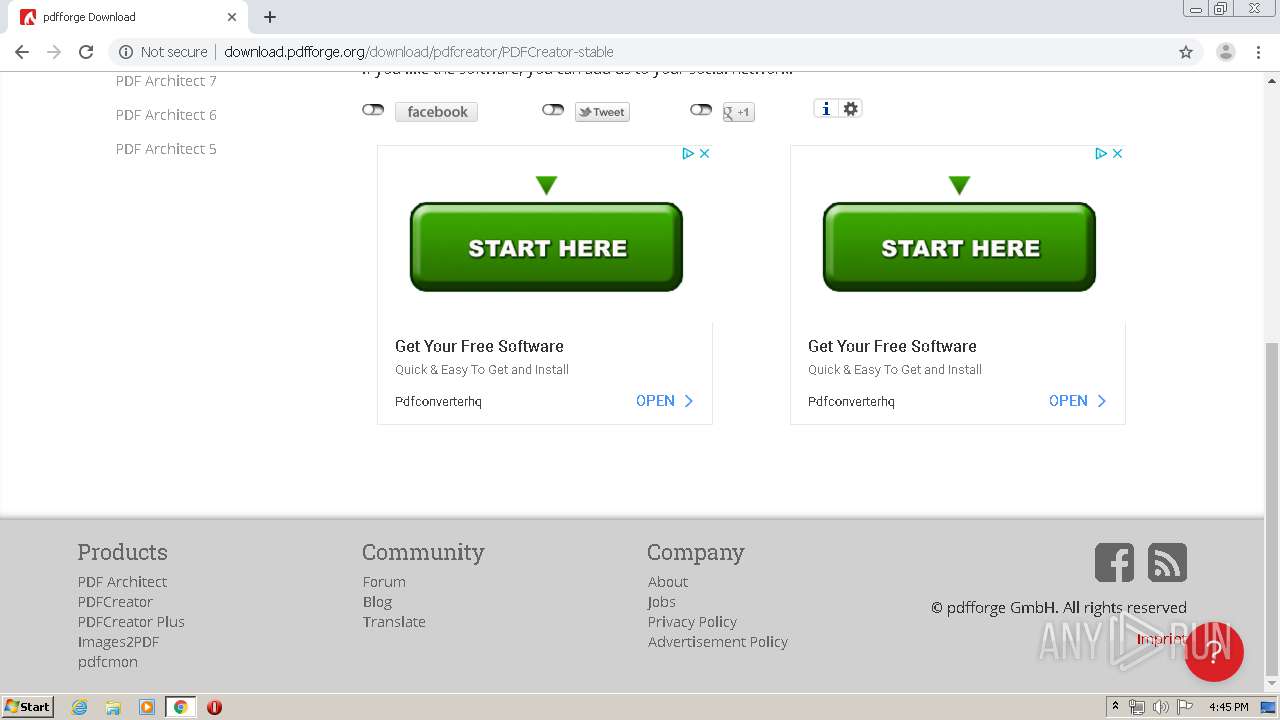Open PDFCreator Plus footer link
Screen dimensions: 1280x720
(131, 622)
